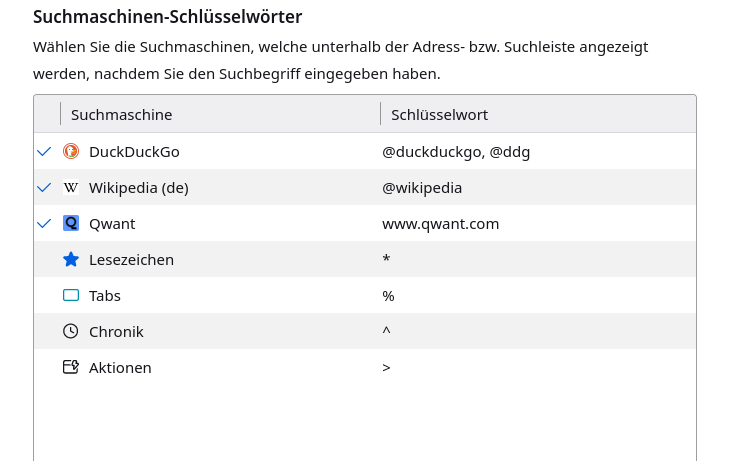Edit the @duckduckgo, @ddg keyword cell
Screen dimensions: 744x461
456,152
